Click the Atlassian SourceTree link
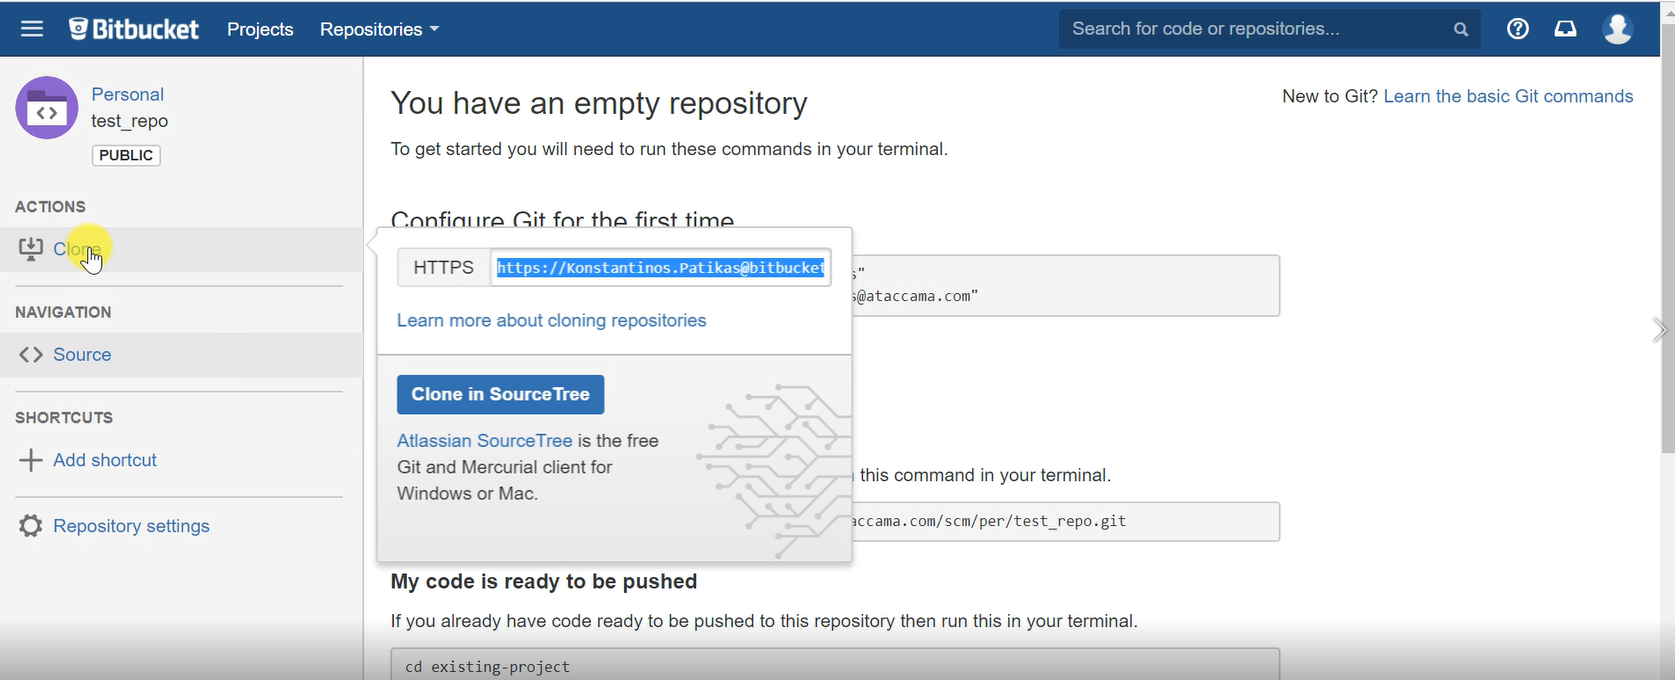1675x680 pixels. 484,441
